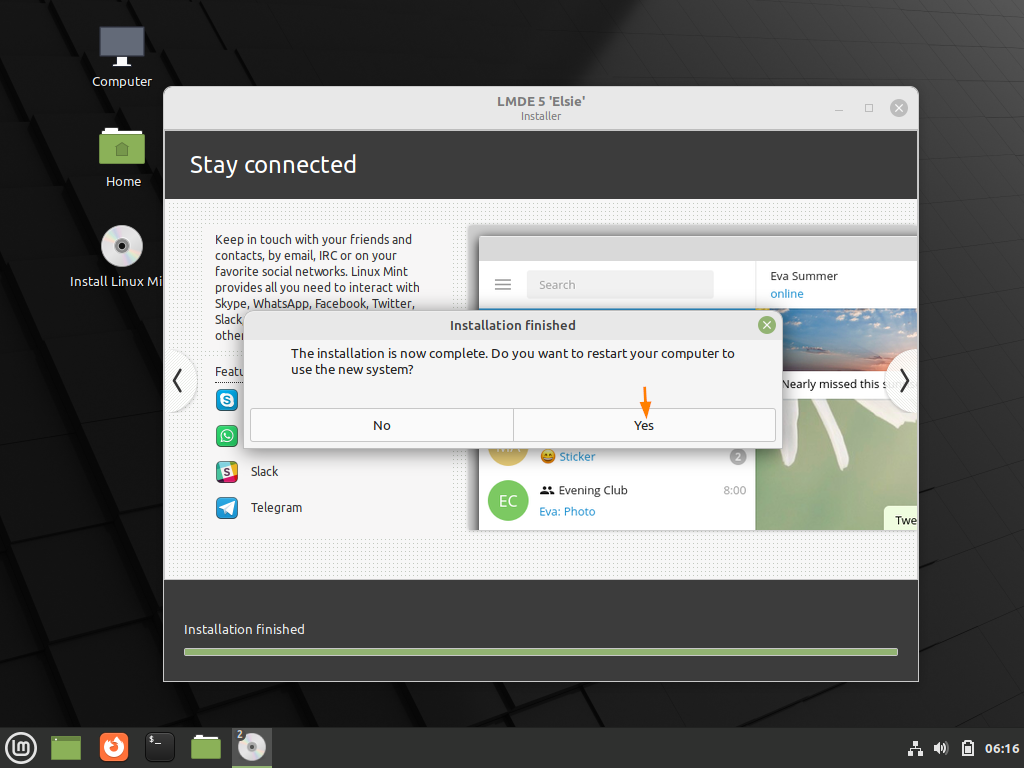
Task: Click the Eva: Photo text
Action: (567, 511)
